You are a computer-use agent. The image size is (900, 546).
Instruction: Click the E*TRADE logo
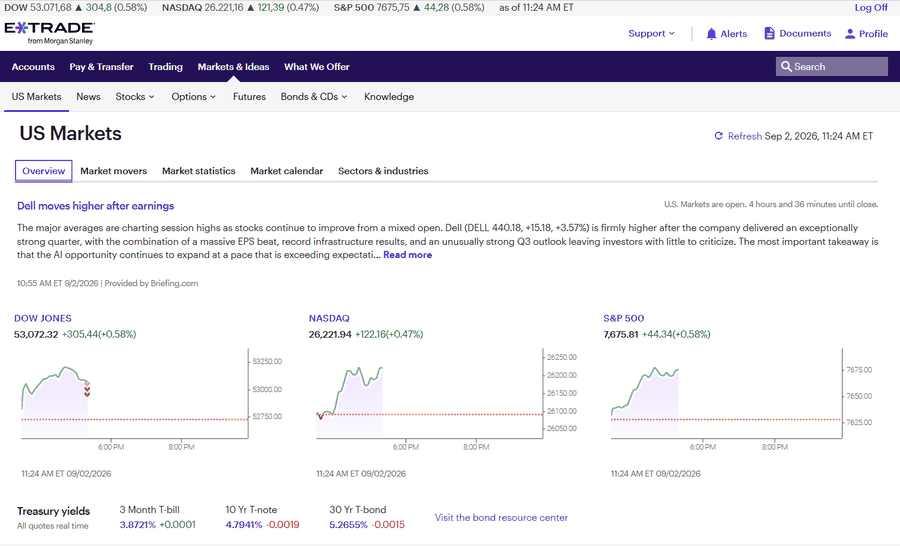click(49, 33)
